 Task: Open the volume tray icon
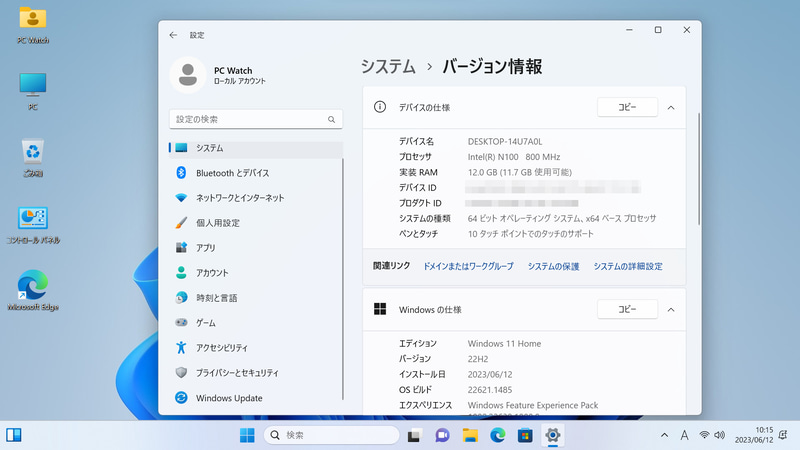[x=719, y=435]
